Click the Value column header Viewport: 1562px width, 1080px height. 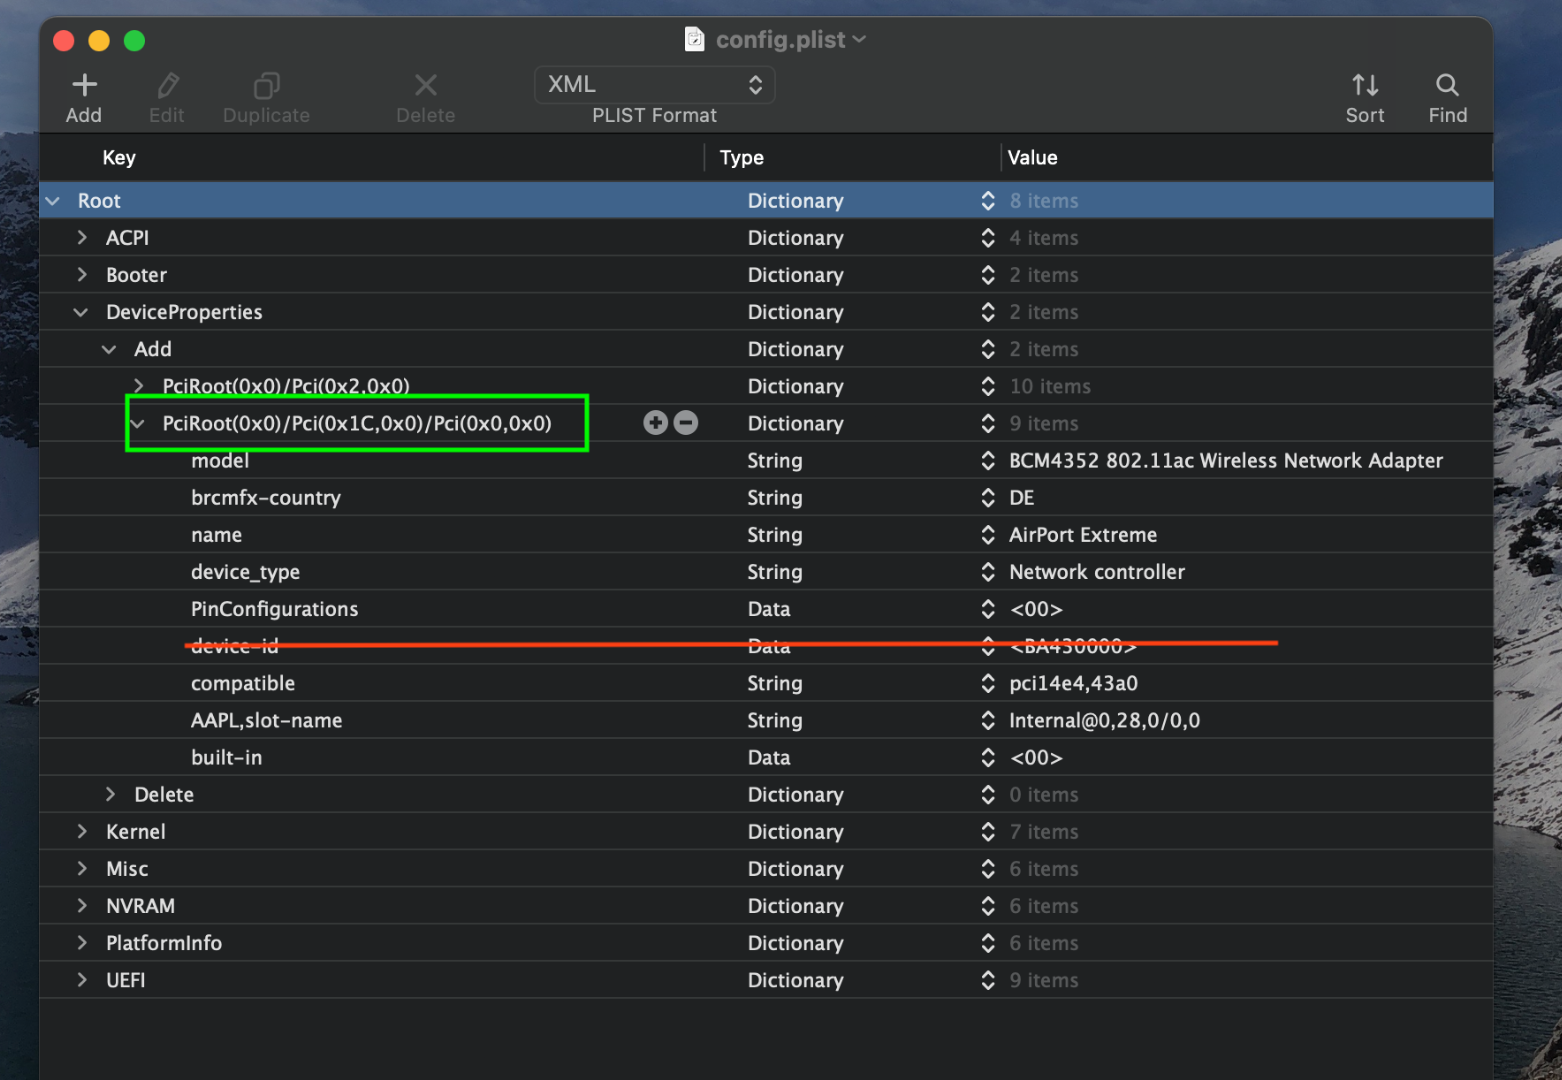click(x=1032, y=158)
